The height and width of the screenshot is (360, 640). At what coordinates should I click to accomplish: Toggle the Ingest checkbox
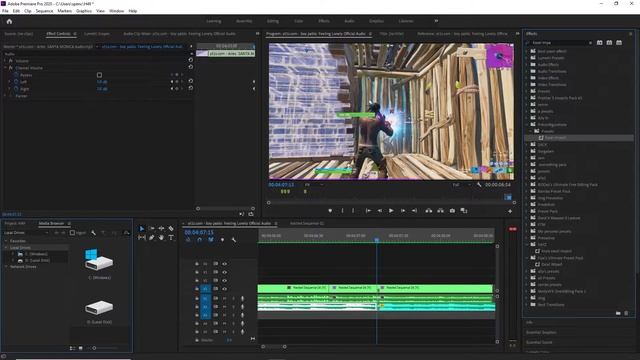click(72, 233)
